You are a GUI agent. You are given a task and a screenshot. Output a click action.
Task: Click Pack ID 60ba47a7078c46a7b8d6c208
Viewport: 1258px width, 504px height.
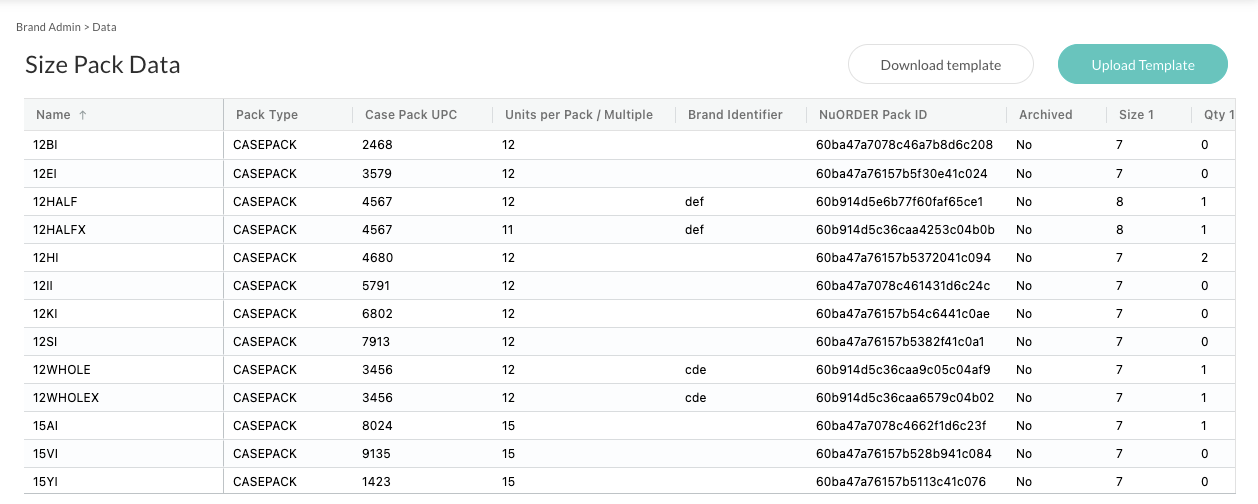pyautogui.click(x=904, y=145)
